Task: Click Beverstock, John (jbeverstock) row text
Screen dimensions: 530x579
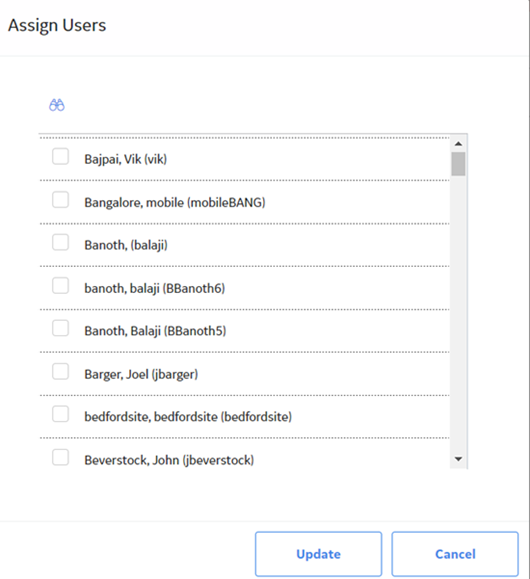Action: point(169,460)
